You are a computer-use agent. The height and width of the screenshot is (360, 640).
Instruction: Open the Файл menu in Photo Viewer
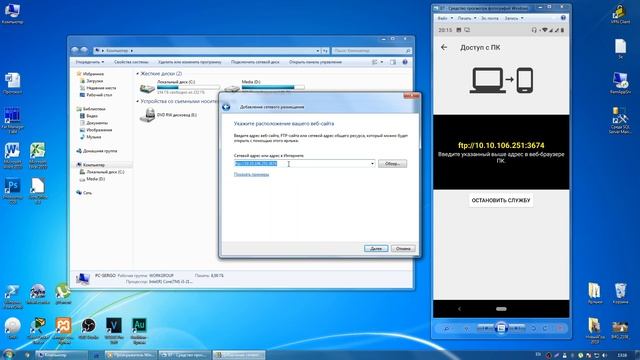point(445,18)
